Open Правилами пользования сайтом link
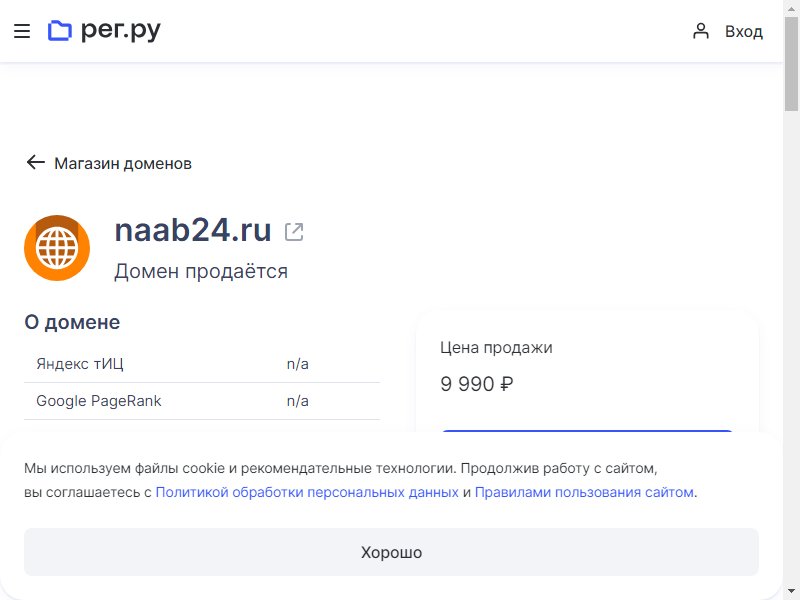 [x=584, y=492]
